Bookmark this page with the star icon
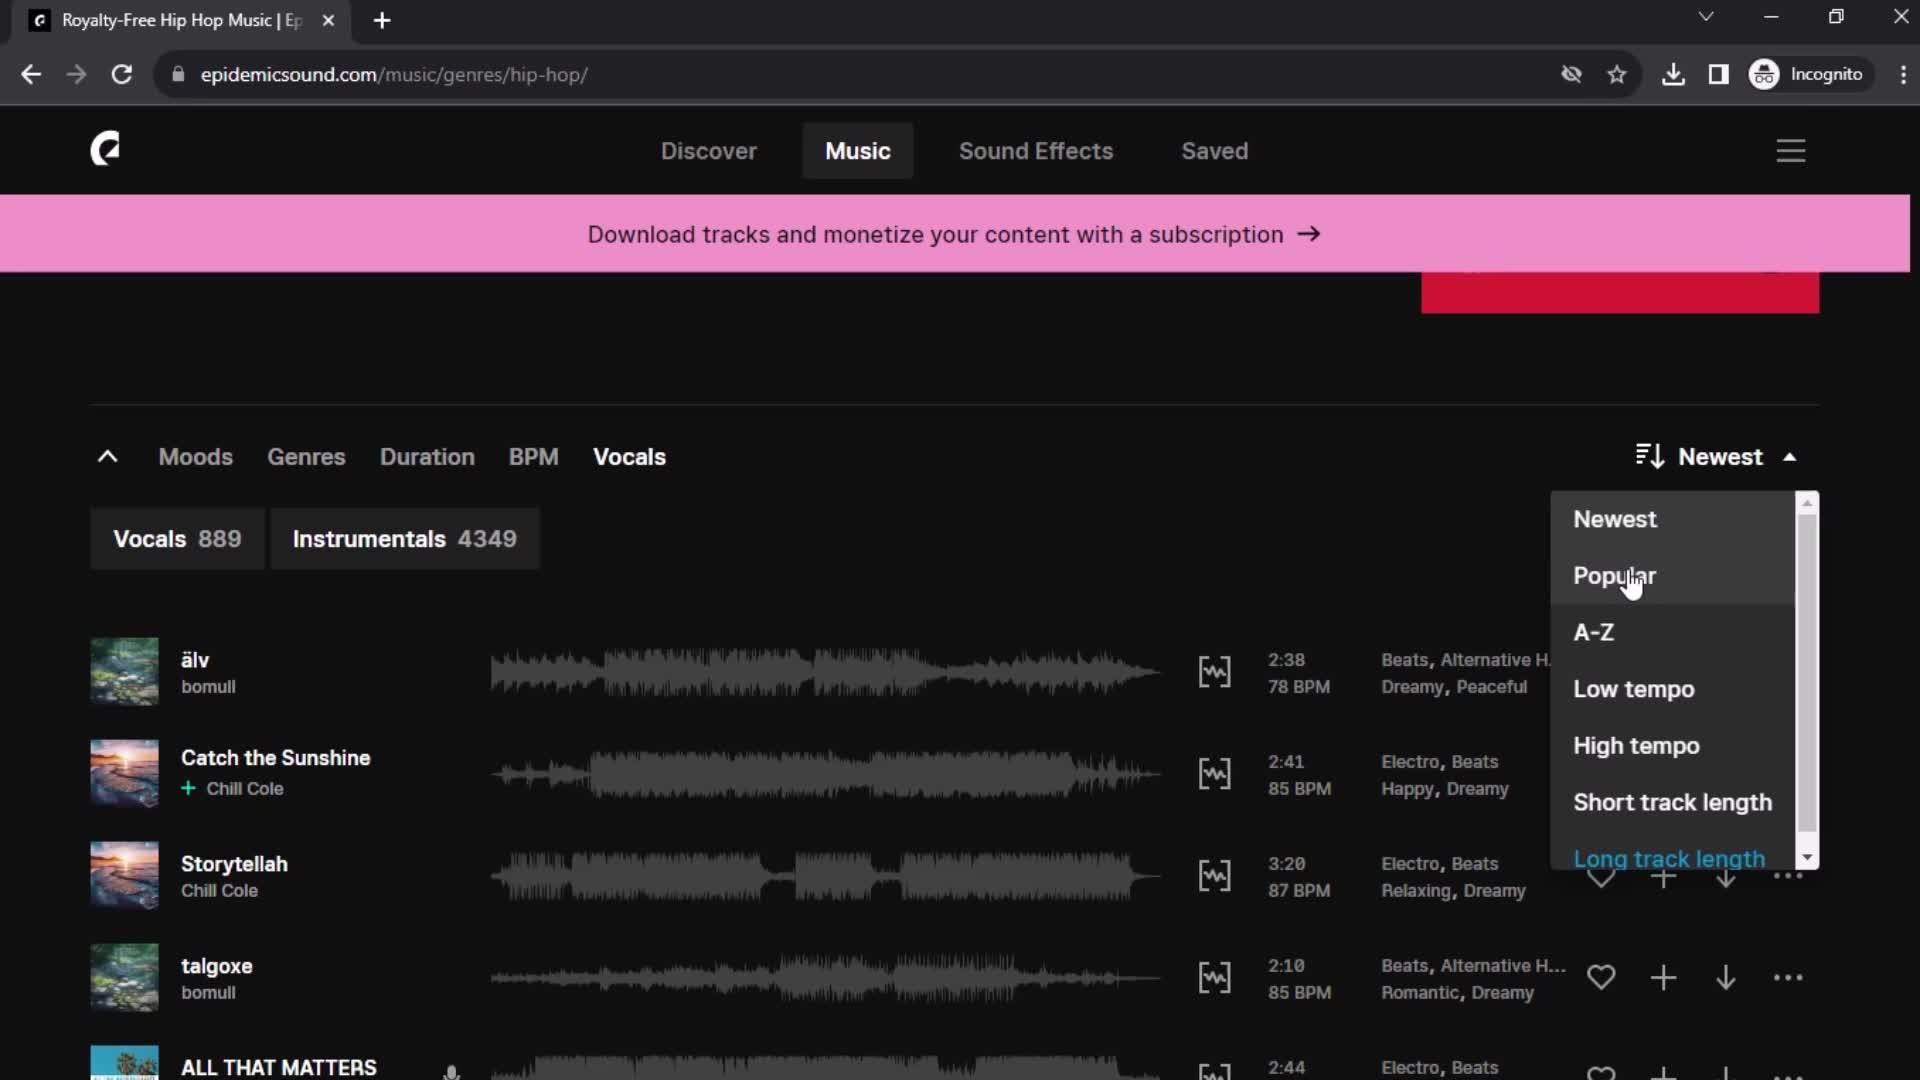1920x1080 pixels. (x=1617, y=75)
